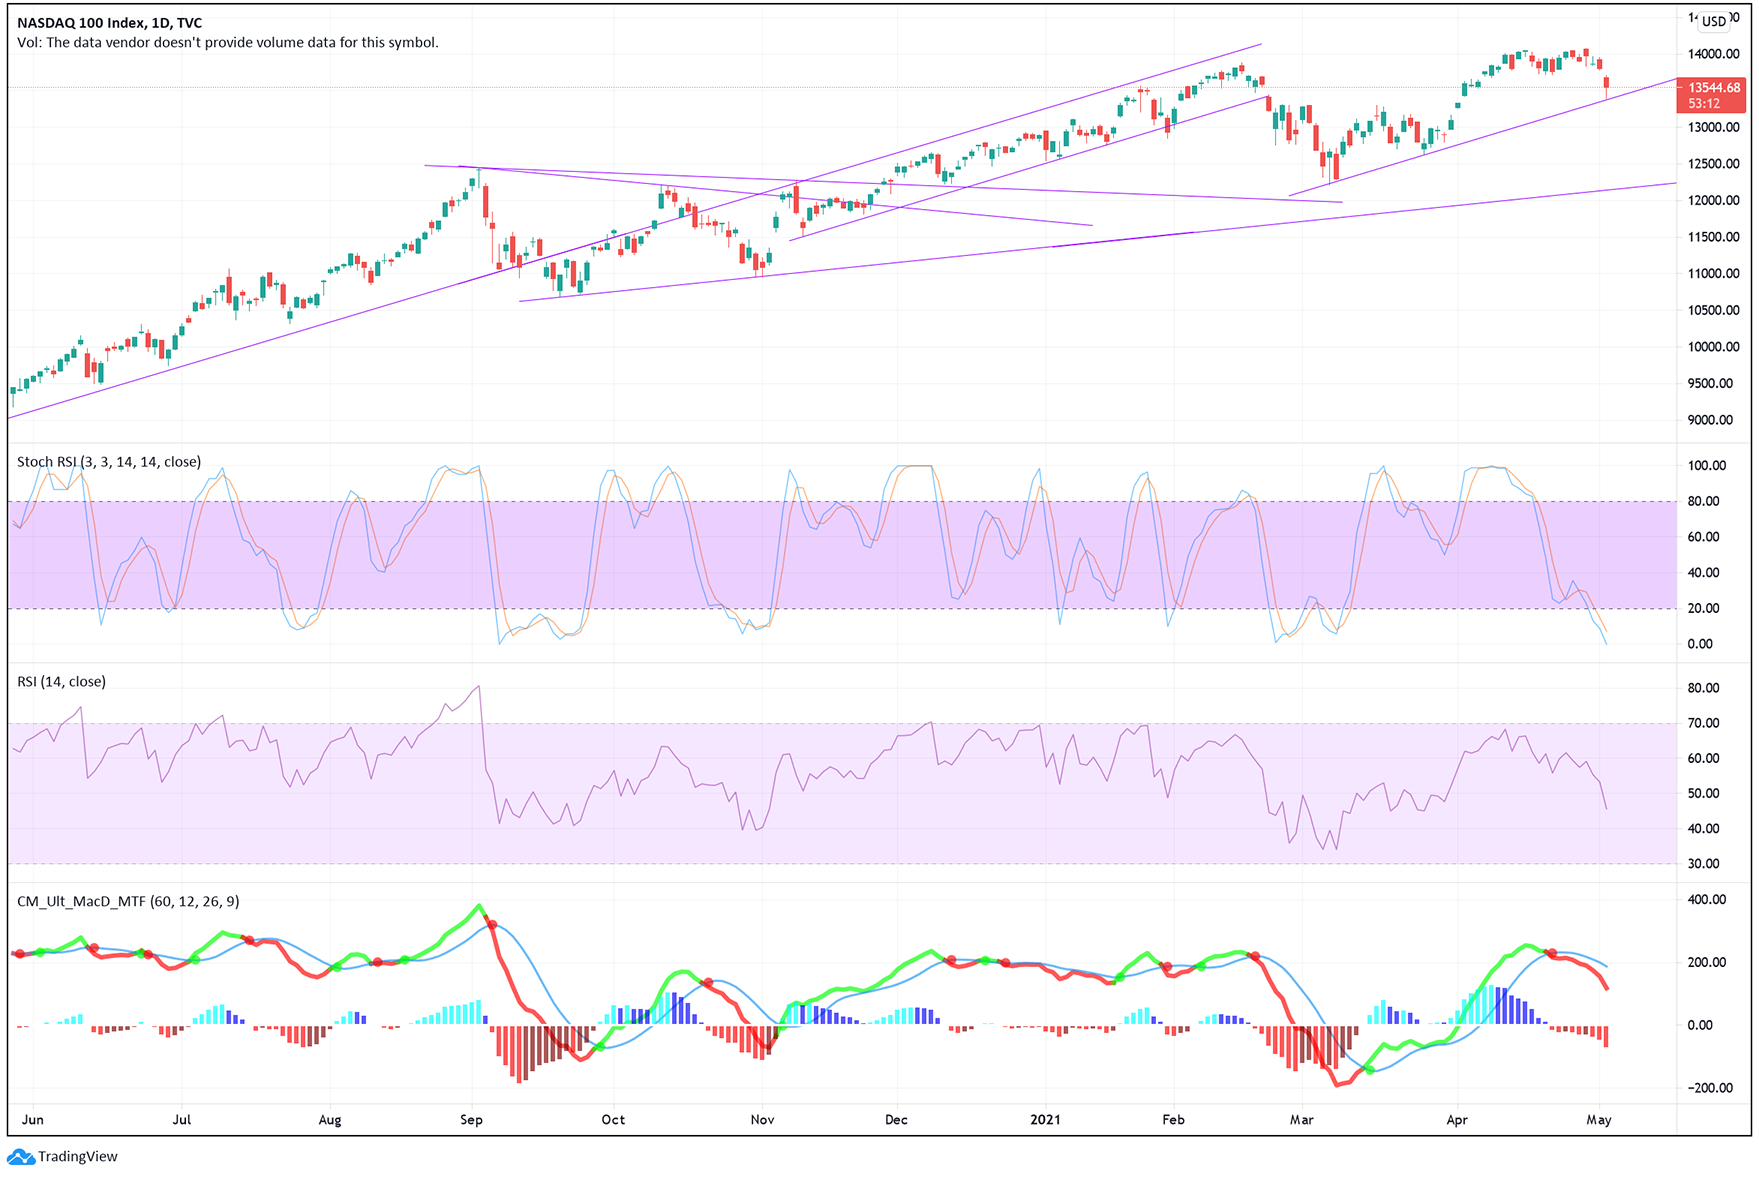Screen dimensions: 1759x1177
Task: Click the bar countdown timer 53:12
Action: 1704,104
